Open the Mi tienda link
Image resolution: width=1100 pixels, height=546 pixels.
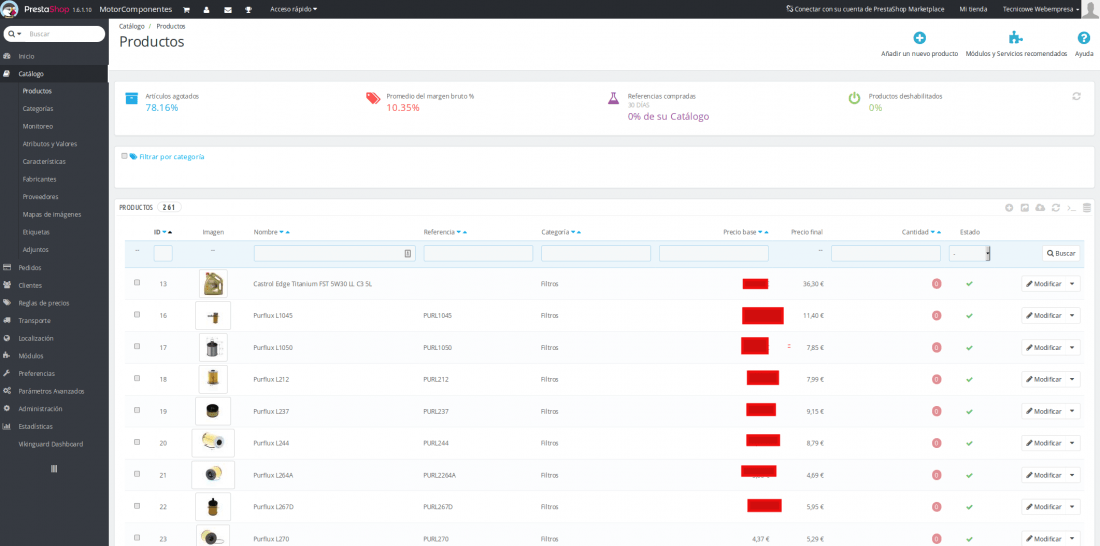(x=973, y=10)
